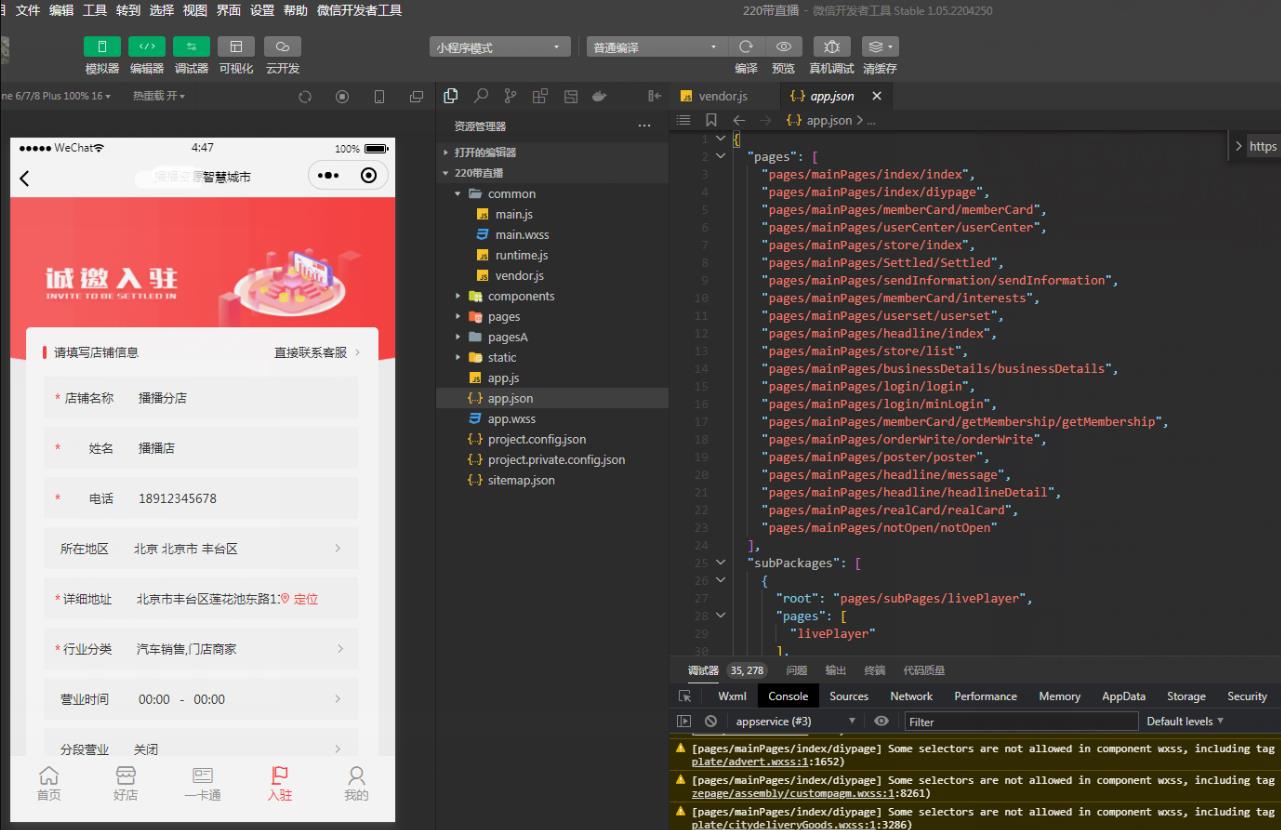This screenshot has height=830, width=1281.
Task: Click the 真机调试 remote debug icon
Action: (x=832, y=47)
